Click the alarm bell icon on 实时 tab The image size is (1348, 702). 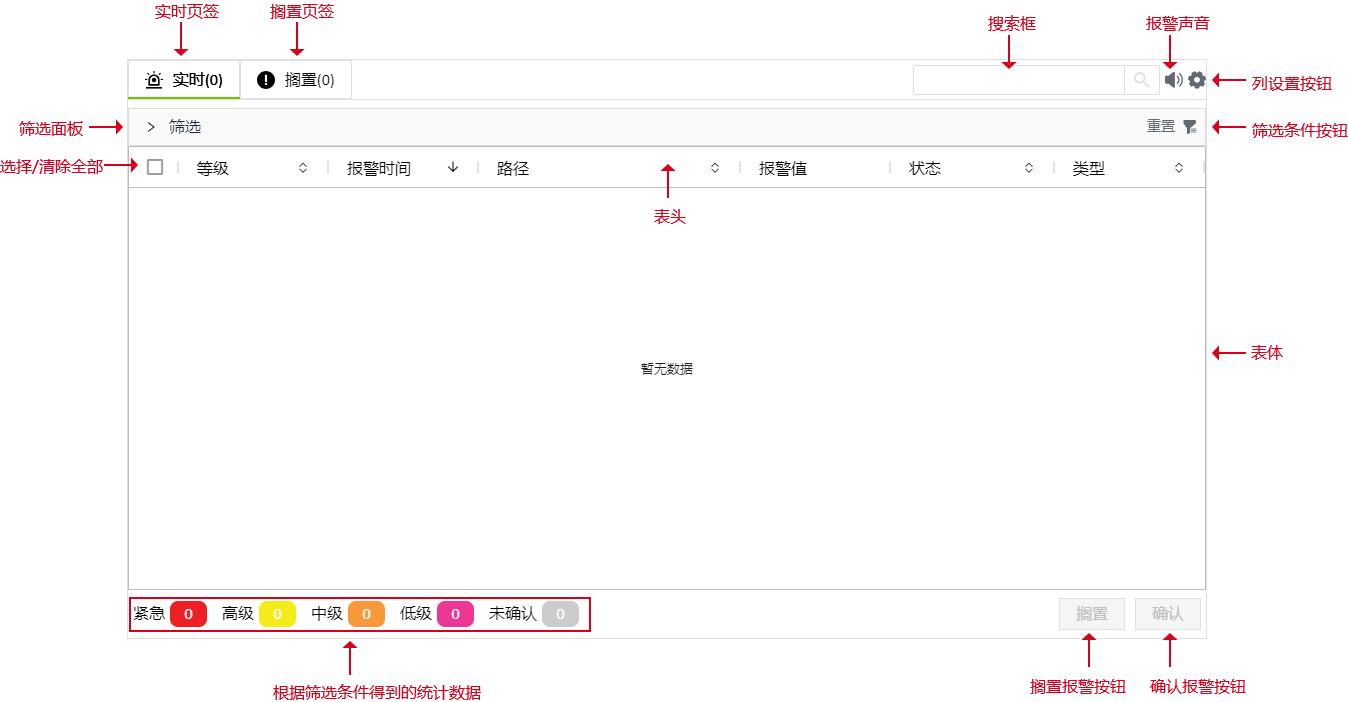(x=153, y=80)
